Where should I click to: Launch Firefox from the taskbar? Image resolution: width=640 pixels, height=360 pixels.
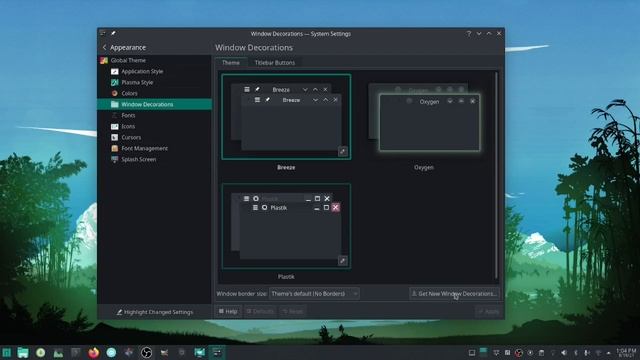(93, 353)
